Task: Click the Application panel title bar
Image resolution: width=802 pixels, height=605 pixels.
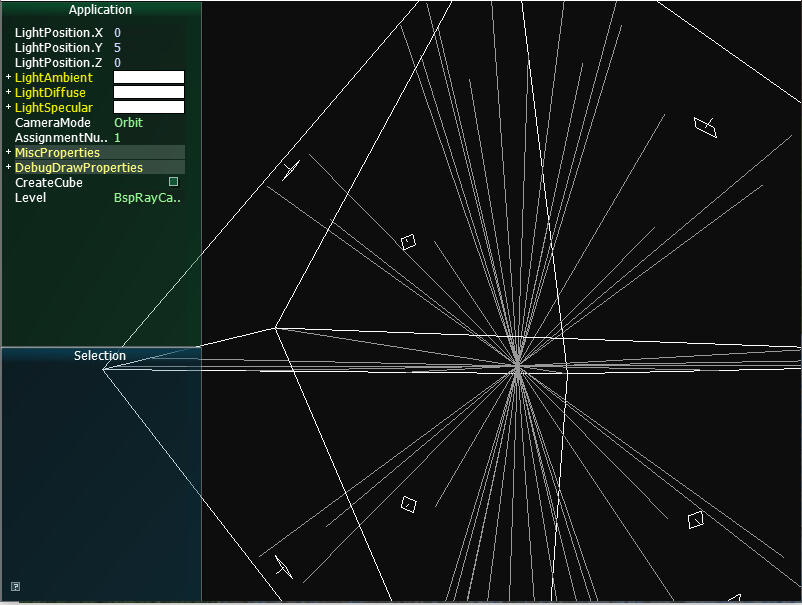Action: pyautogui.click(x=100, y=10)
